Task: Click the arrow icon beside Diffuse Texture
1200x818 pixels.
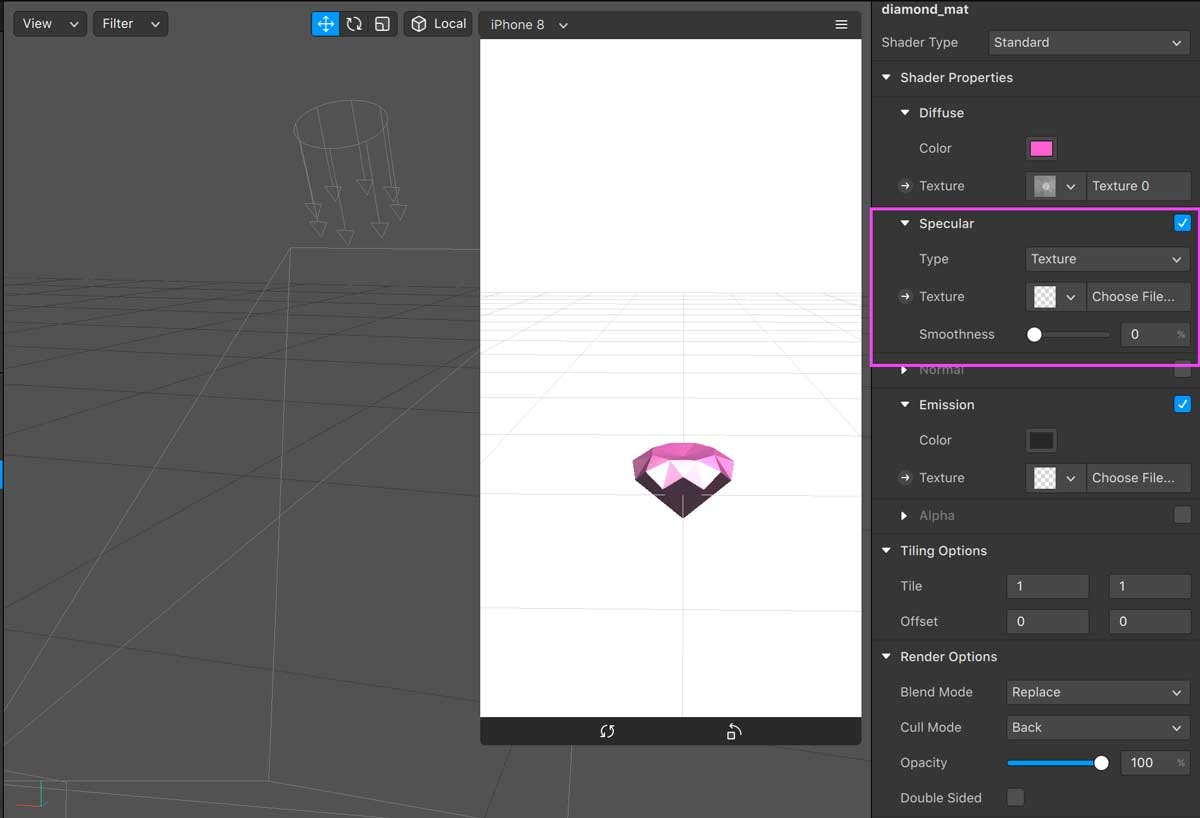Action: pos(905,186)
